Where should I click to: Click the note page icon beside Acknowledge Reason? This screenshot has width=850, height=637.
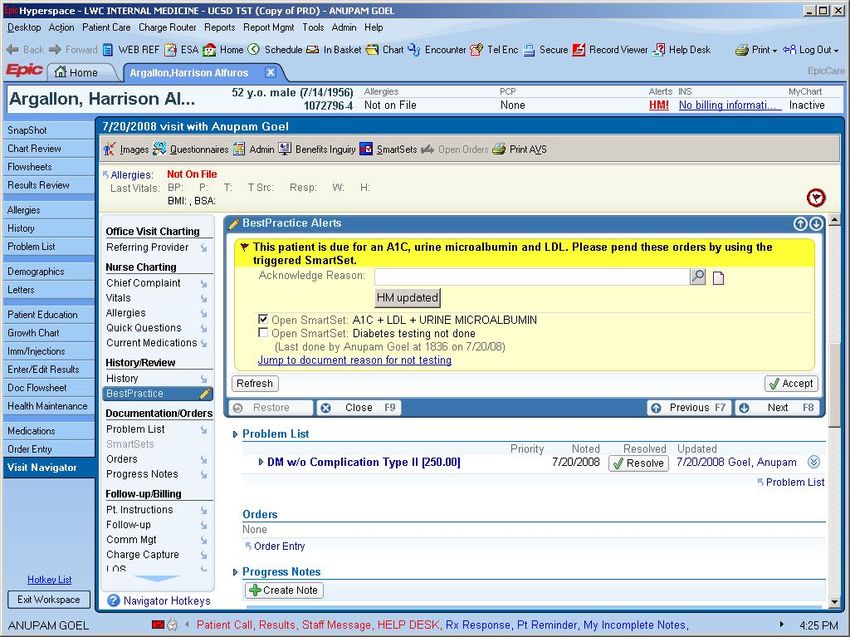pos(718,278)
